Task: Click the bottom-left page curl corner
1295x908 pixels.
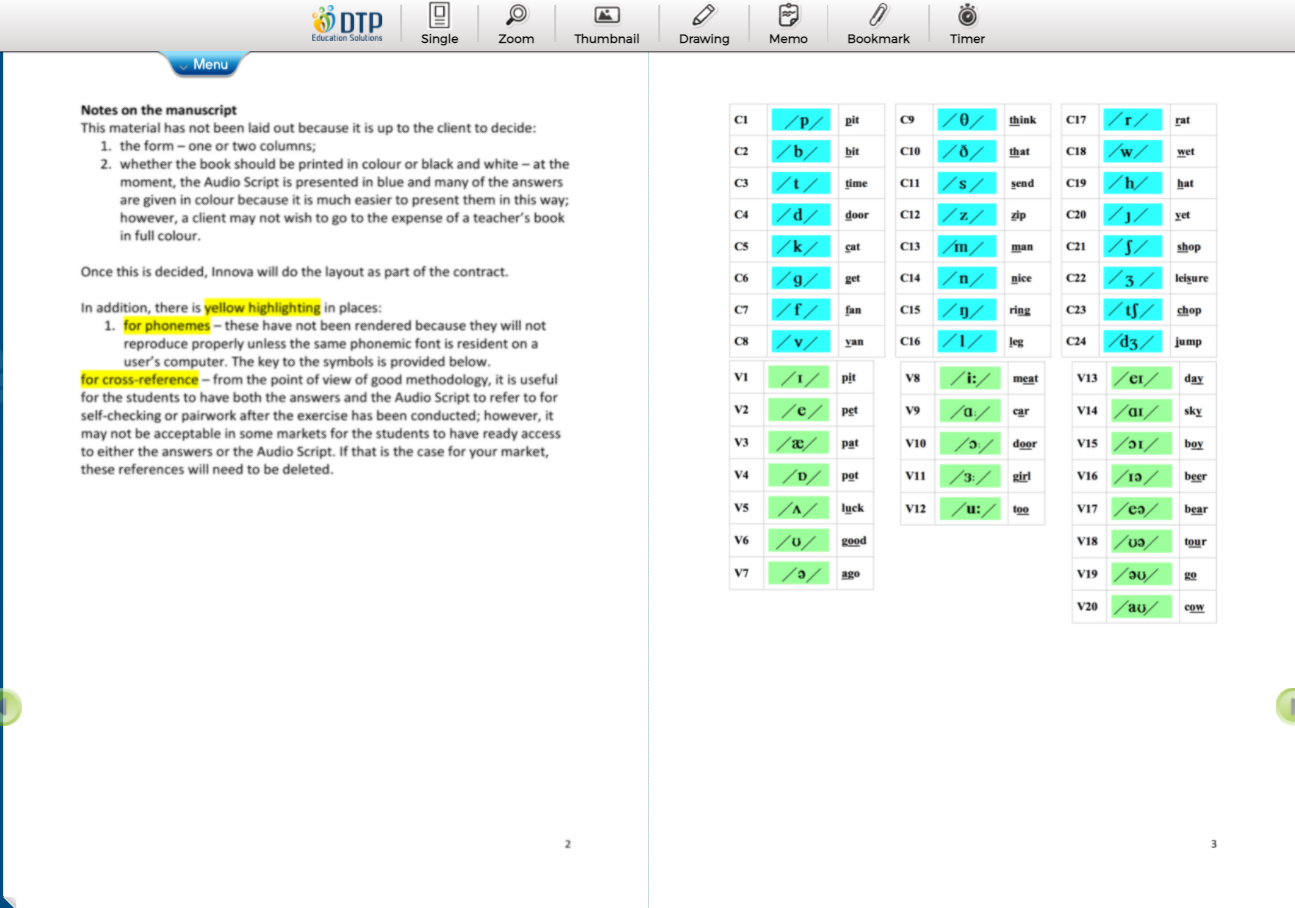Action: [x=8, y=900]
